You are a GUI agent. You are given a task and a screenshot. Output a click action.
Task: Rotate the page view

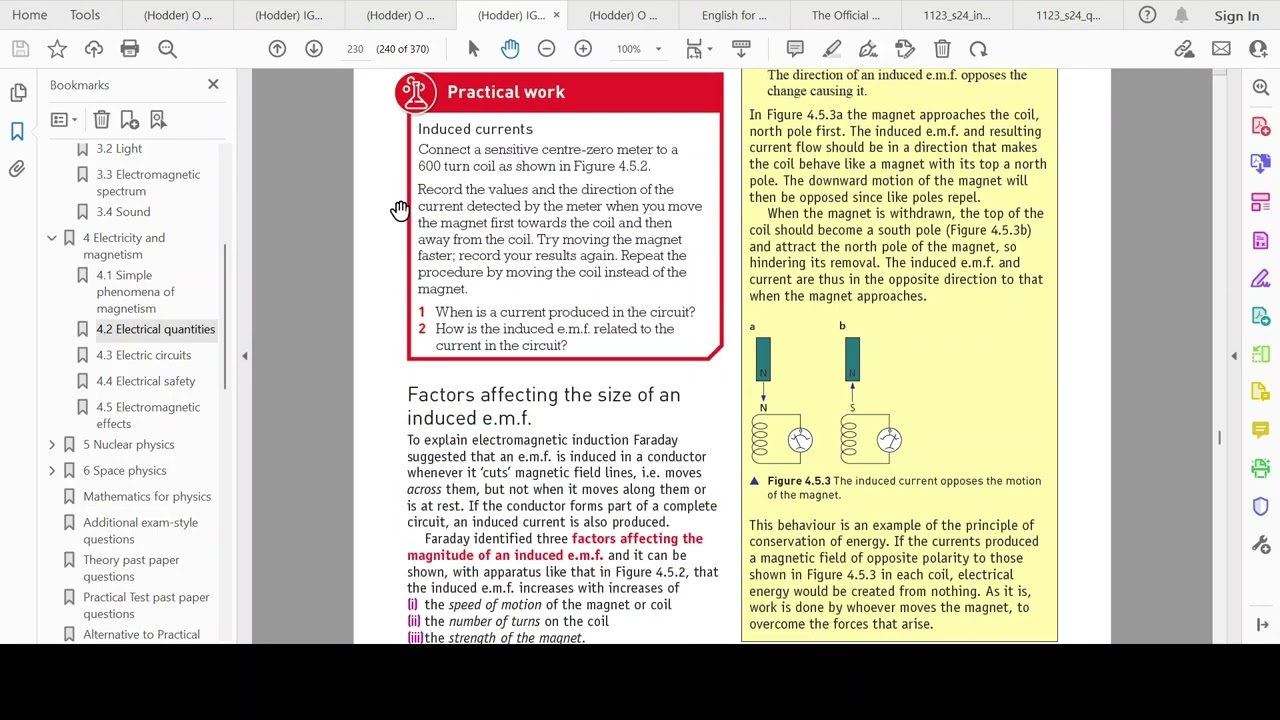978,49
